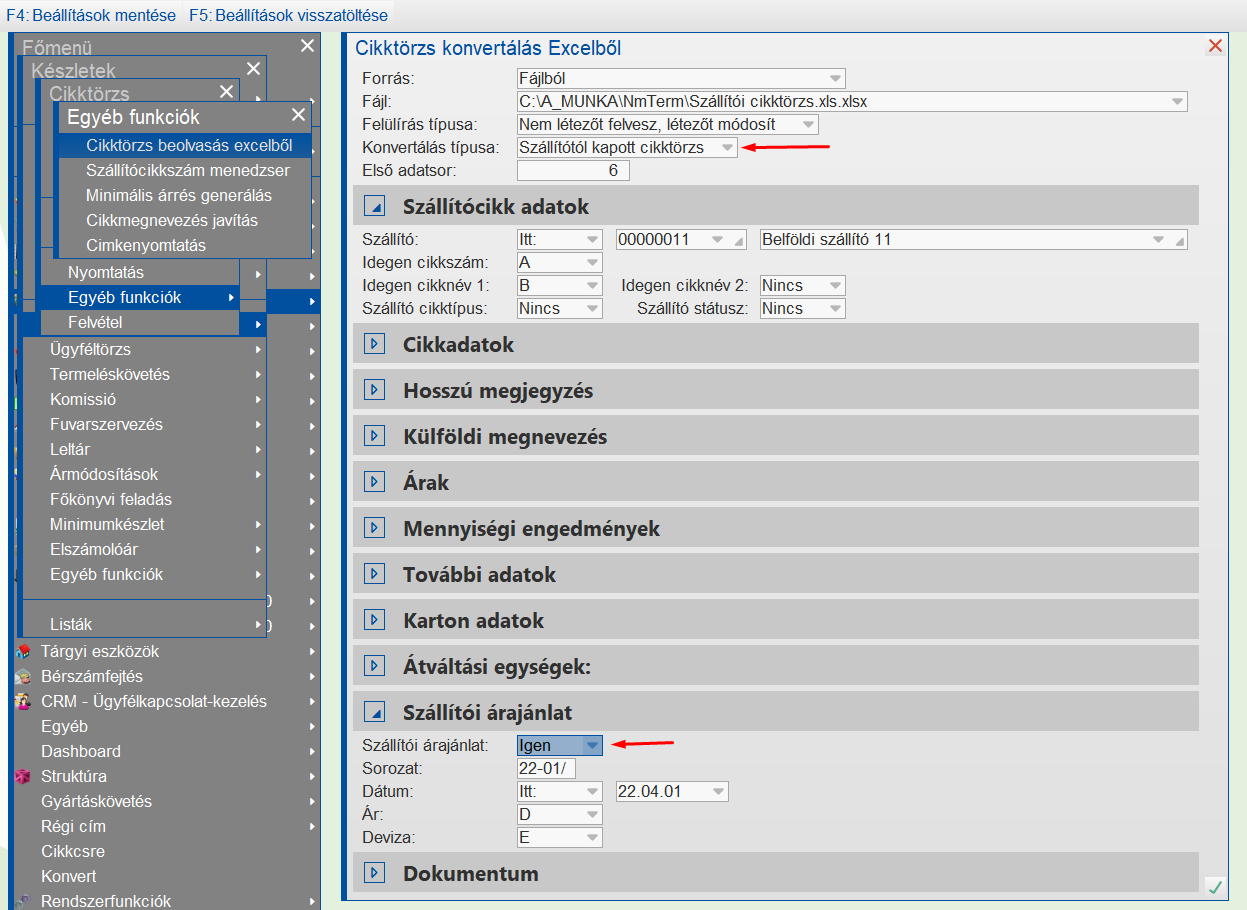Click the CRM Ügyfélkapcsolat-kezelés icon
1247x910 pixels.
pos(22,702)
